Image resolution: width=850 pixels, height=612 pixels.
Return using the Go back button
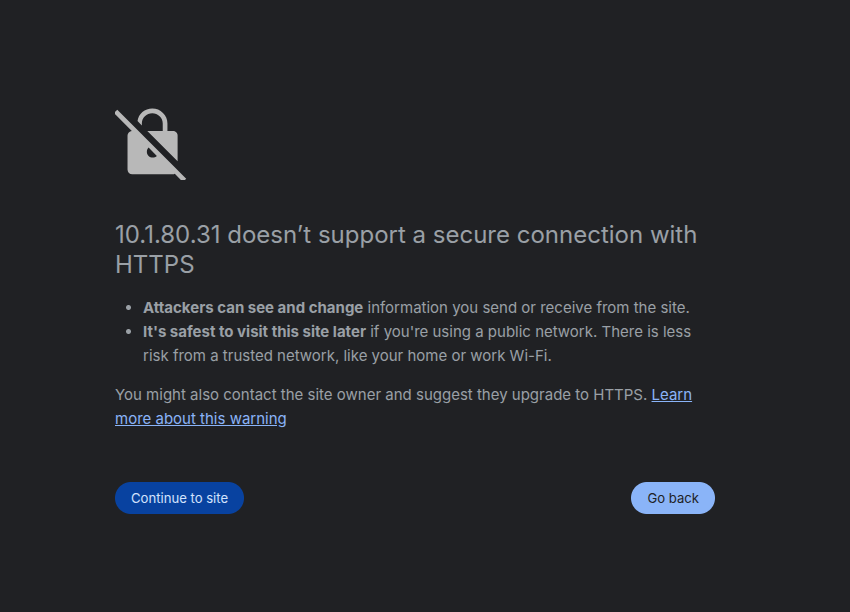coord(673,498)
